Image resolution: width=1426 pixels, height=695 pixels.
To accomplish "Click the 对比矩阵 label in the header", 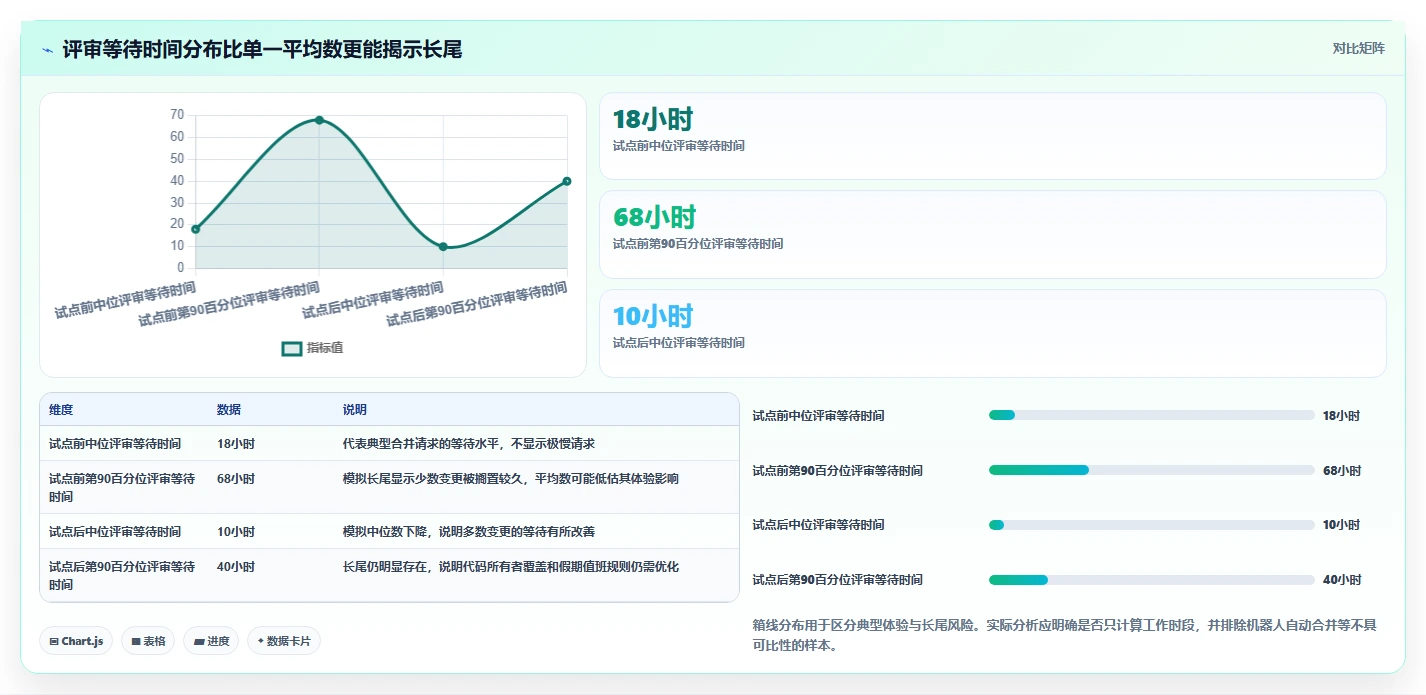I will click(1358, 48).
